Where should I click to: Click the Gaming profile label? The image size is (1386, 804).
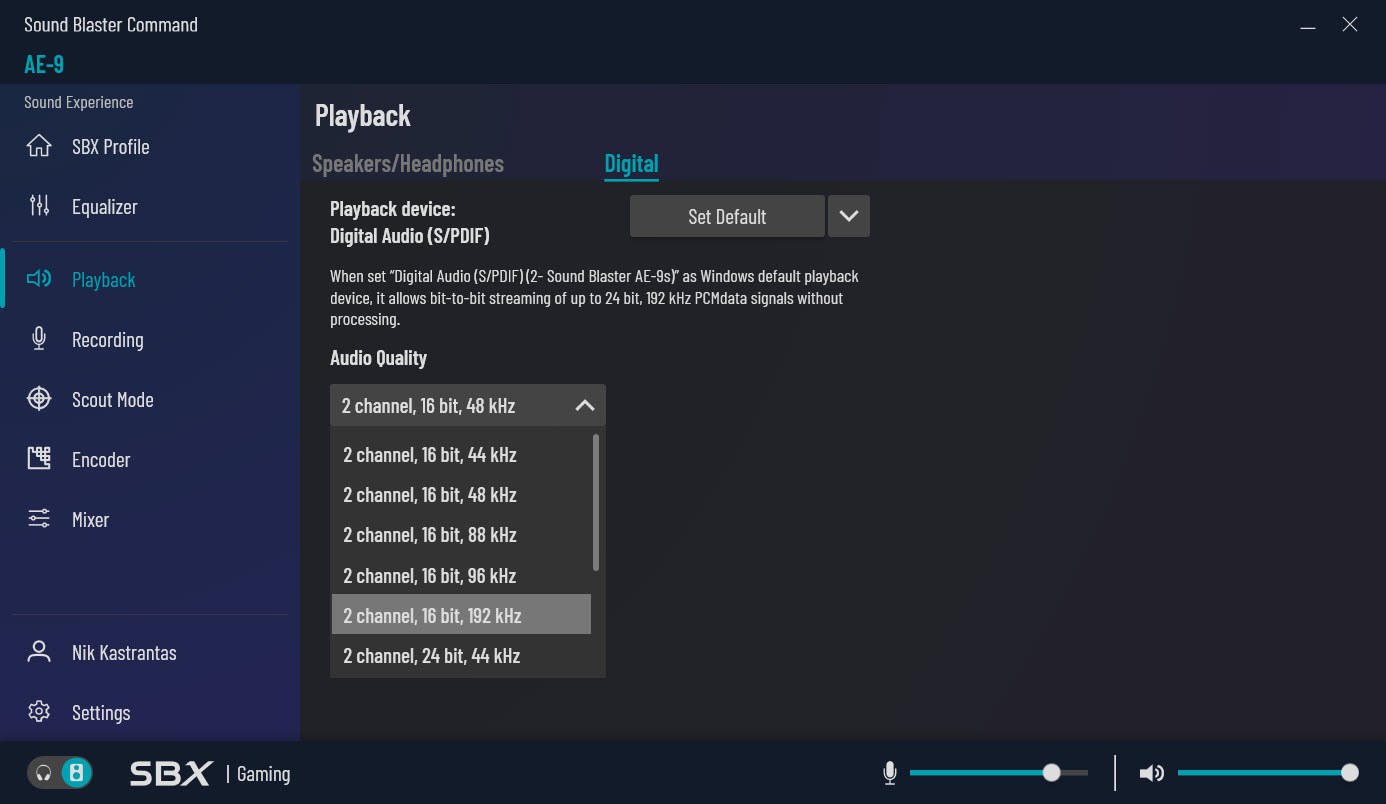click(x=263, y=774)
